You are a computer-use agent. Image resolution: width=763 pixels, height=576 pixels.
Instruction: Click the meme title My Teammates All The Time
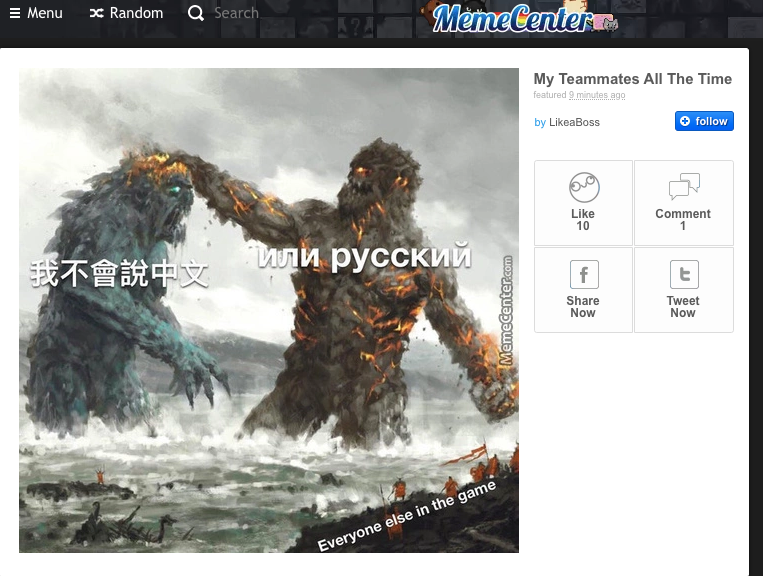tap(633, 79)
